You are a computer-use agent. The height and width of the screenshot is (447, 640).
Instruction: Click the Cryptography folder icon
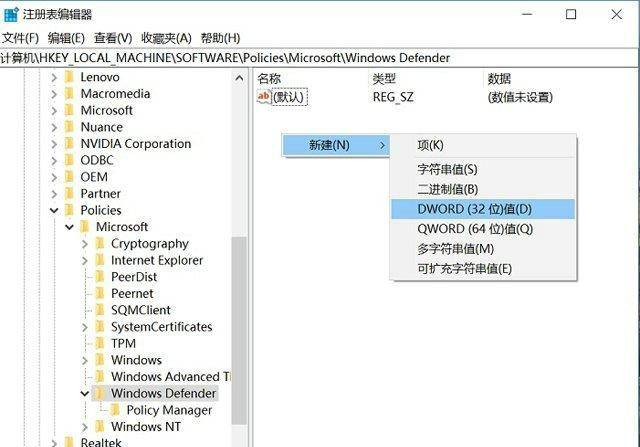pos(100,244)
